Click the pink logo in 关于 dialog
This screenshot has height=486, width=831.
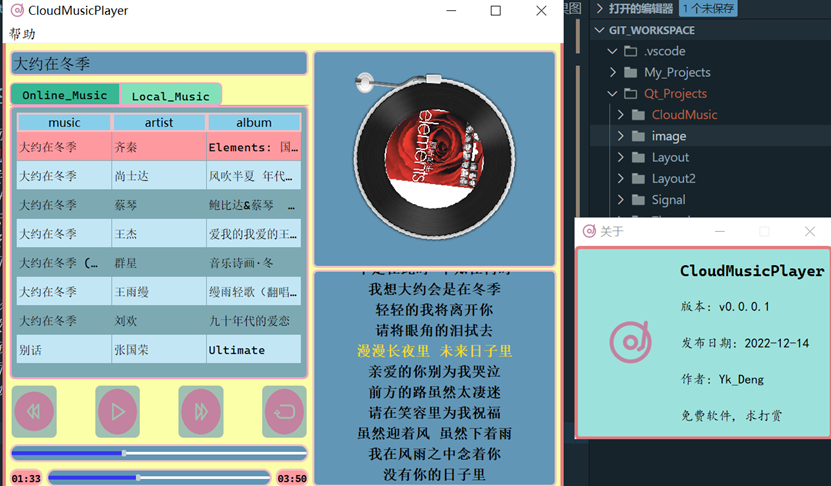[630, 342]
